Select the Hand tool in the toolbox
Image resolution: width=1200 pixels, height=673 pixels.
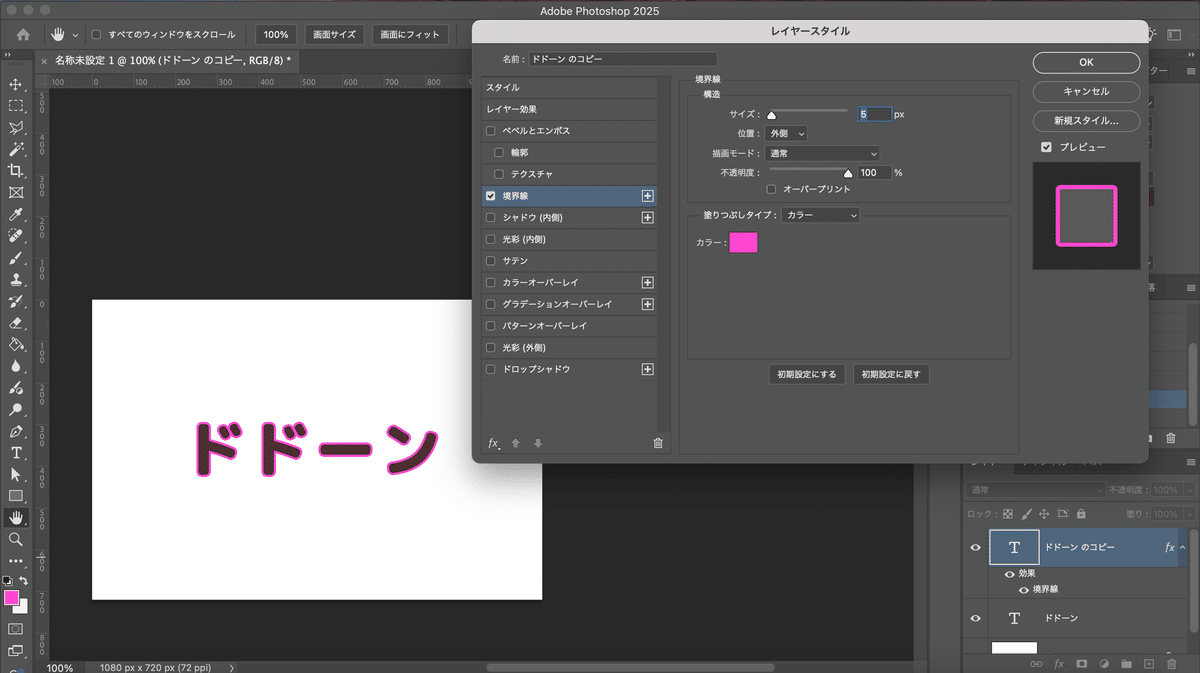click(x=16, y=517)
